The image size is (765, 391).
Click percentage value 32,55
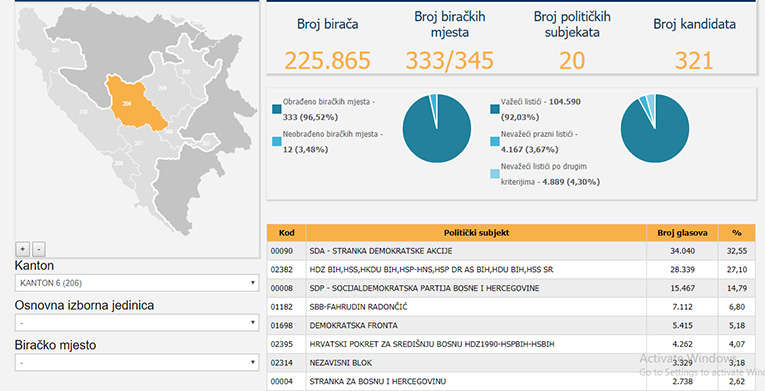pos(737,251)
